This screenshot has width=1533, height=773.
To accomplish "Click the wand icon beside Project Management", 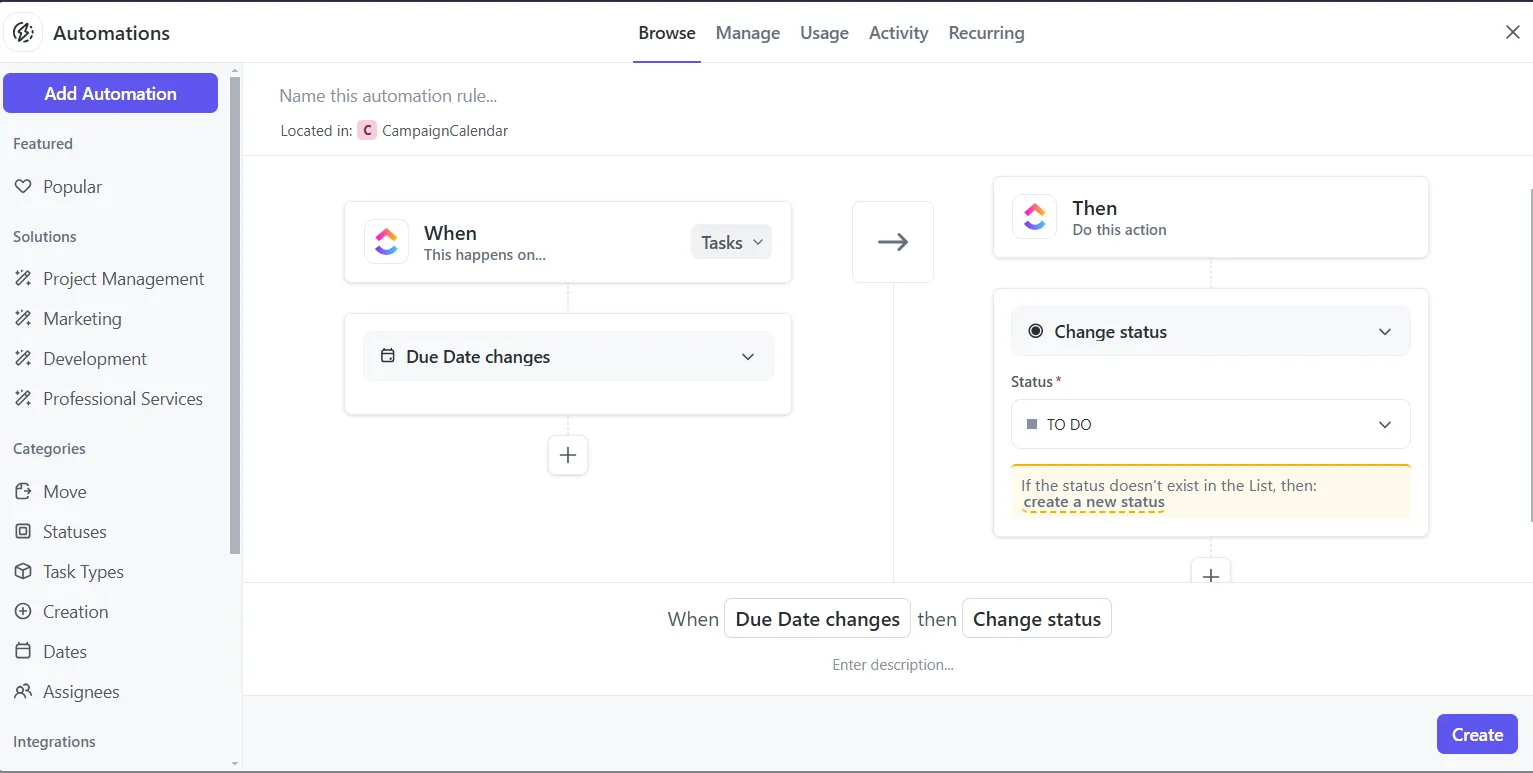I will click(23, 279).
